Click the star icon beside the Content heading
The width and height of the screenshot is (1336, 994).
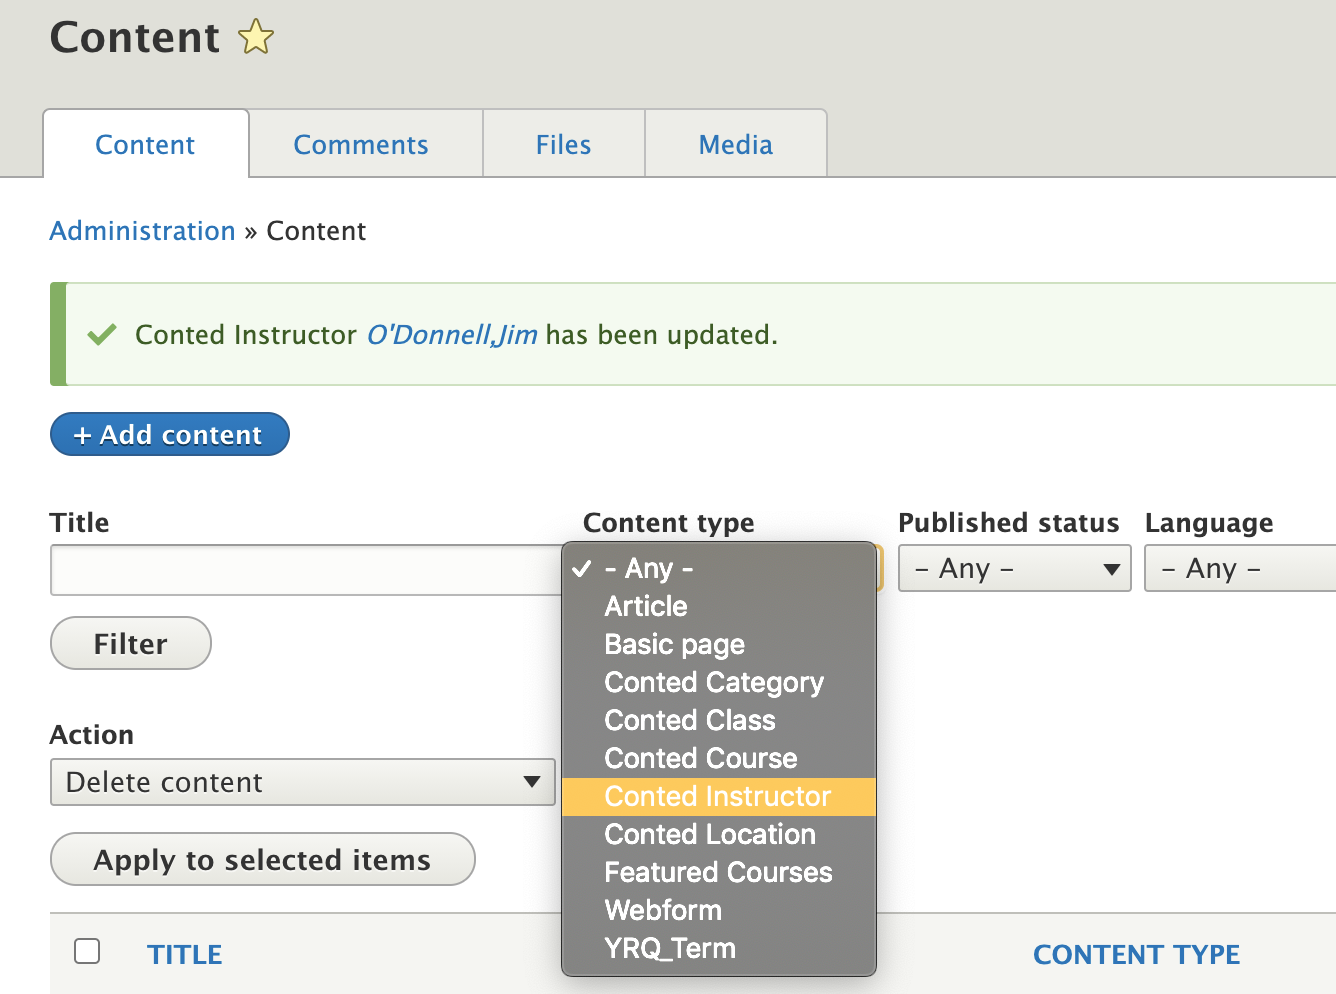254,37
